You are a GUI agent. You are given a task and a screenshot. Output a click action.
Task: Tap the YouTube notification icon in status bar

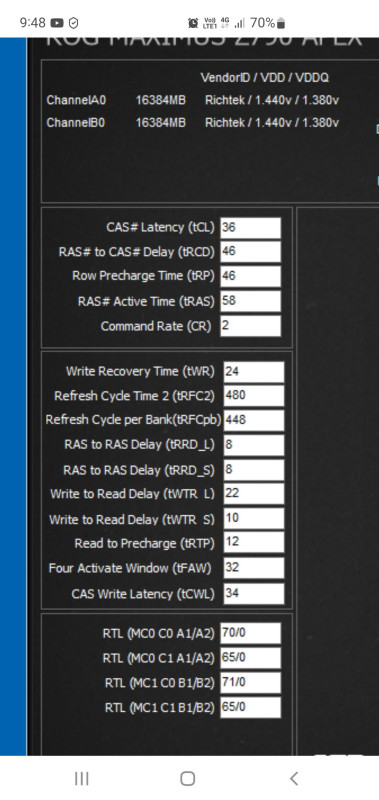(57, 23)
